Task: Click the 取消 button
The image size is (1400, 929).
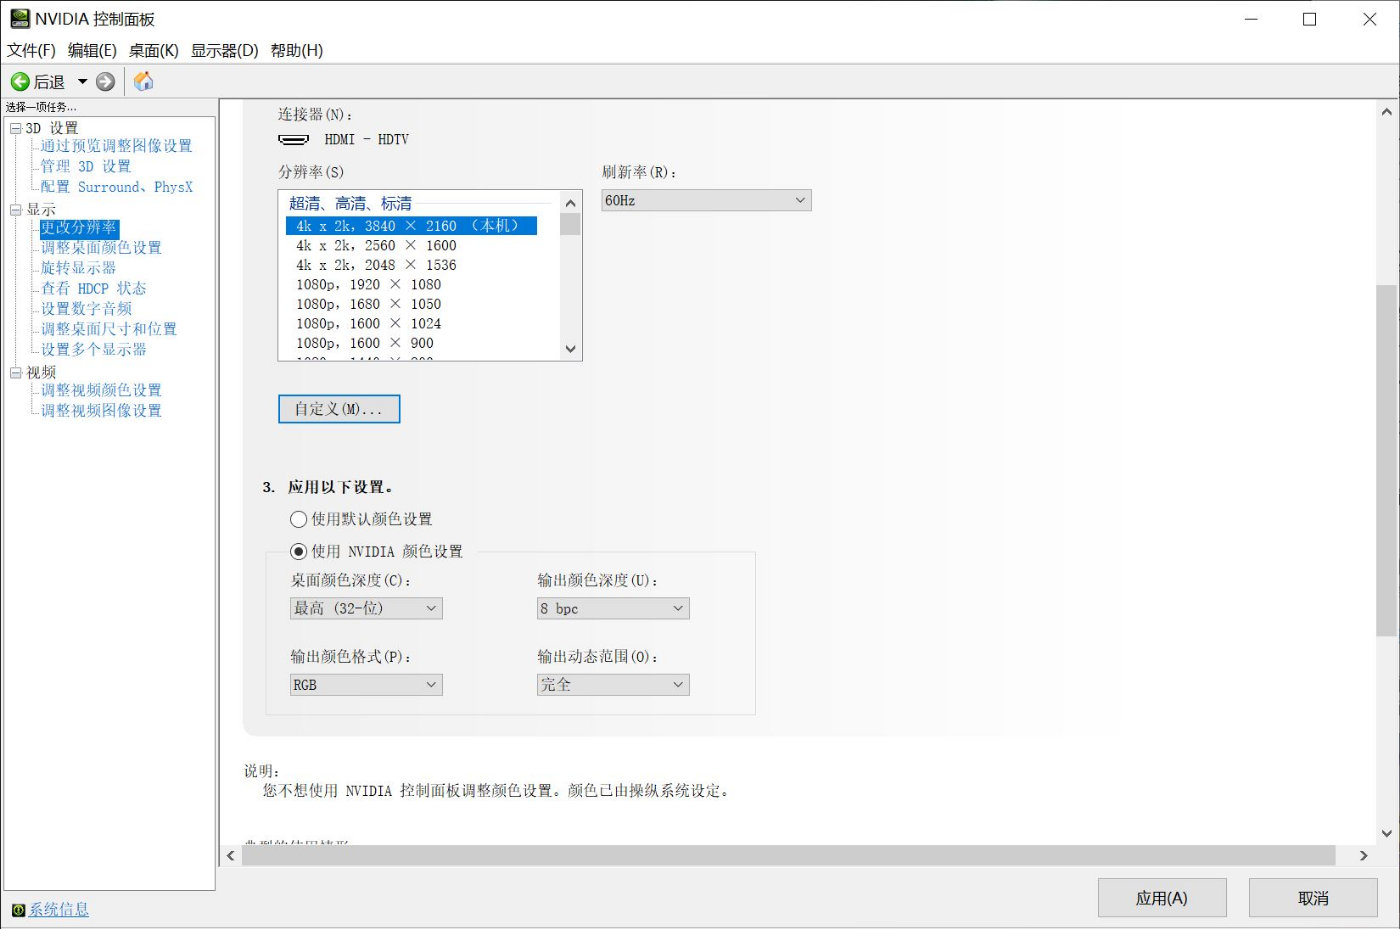Action: tap(1313, 898)
